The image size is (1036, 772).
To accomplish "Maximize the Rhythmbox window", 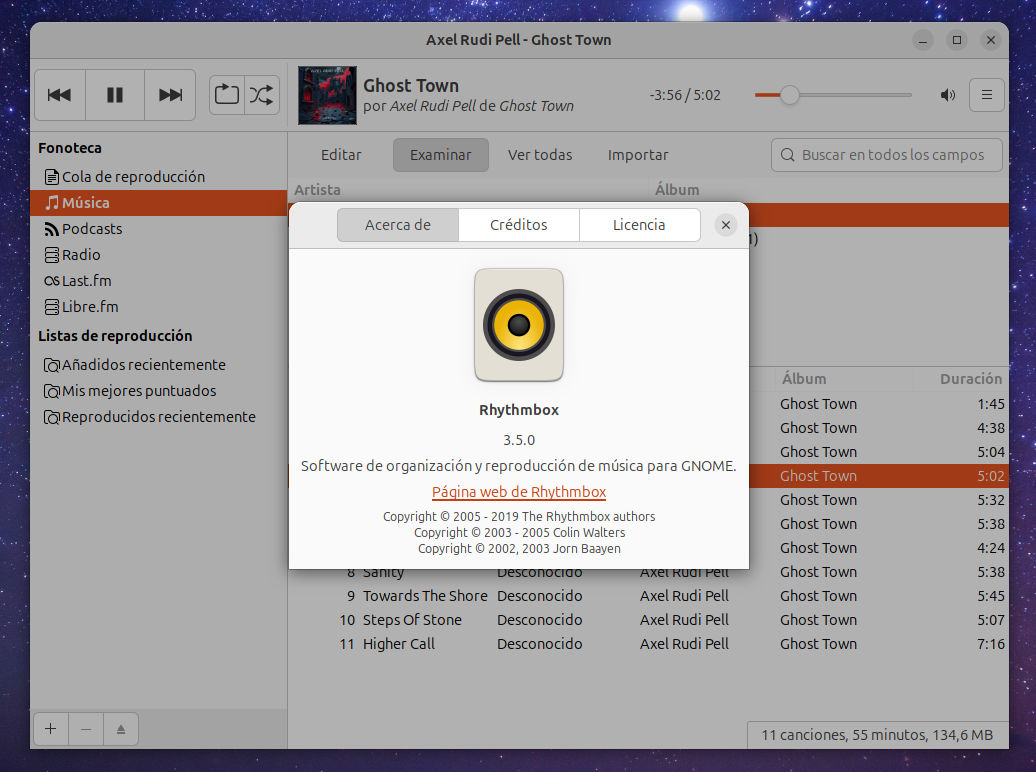I will tap(957, 40).
